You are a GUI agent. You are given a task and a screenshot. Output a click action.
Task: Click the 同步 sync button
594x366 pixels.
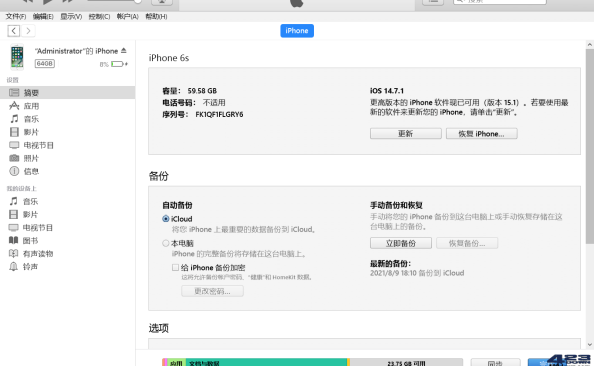pos(496,363)
